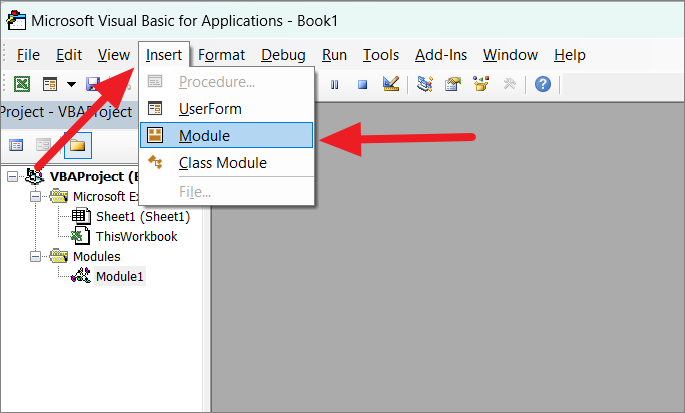
Task: Select Module1 in project tree
Action: click(x=120, y=277)
